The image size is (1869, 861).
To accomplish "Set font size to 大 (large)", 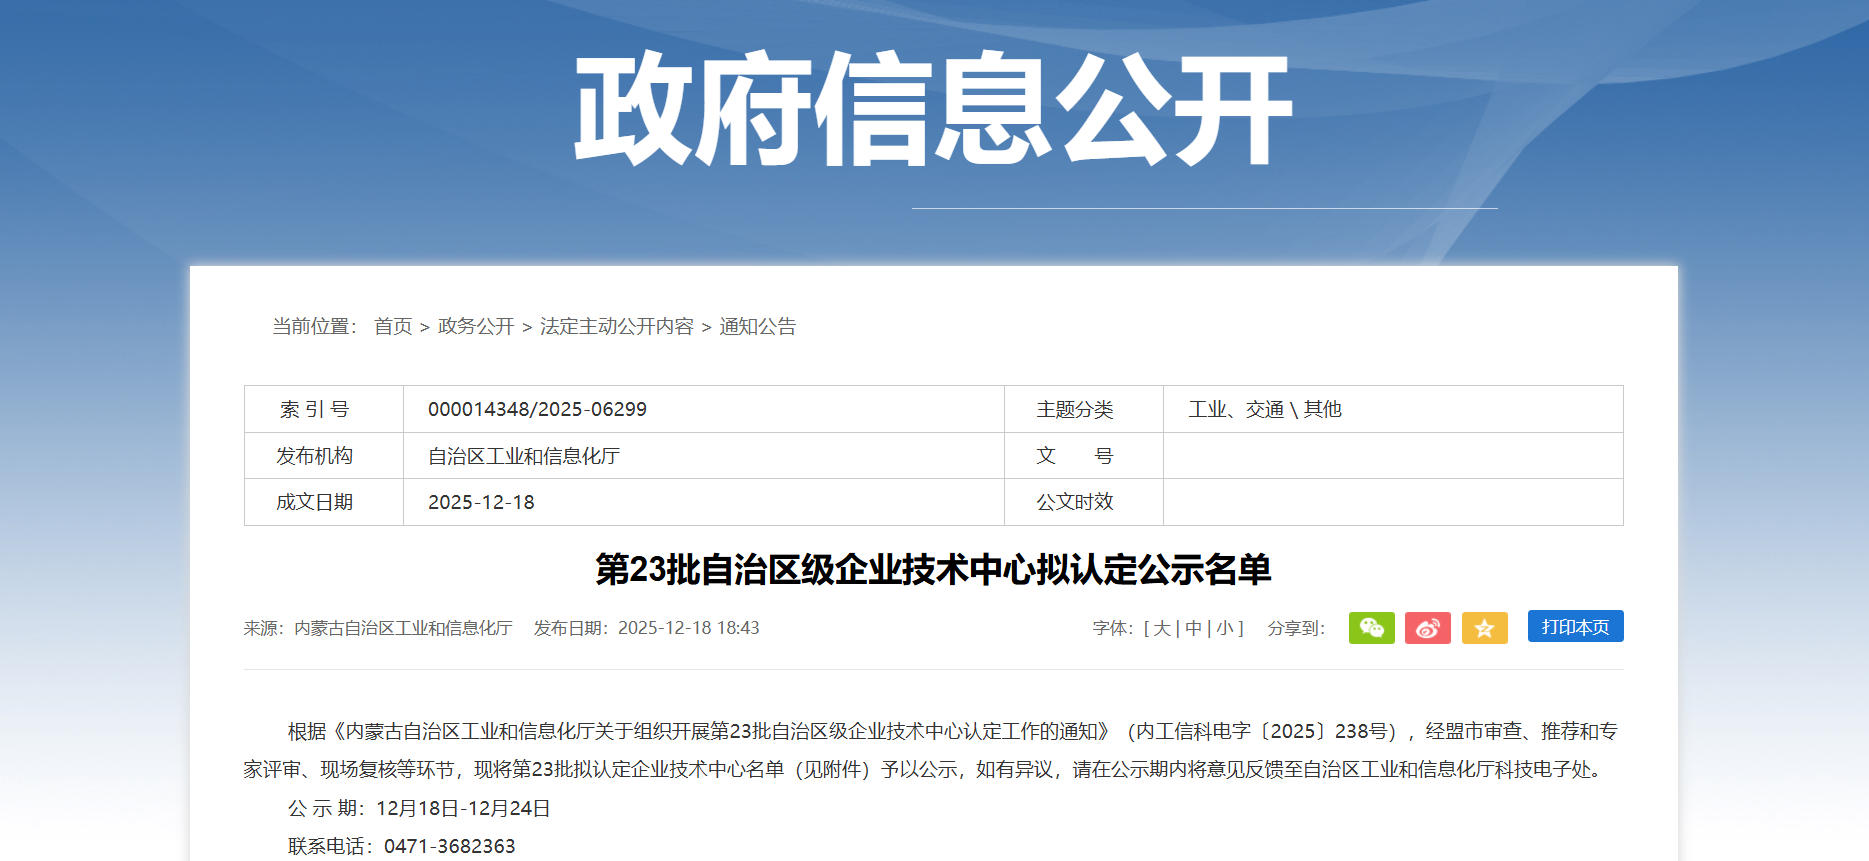I will click(x=1162, y=628).
